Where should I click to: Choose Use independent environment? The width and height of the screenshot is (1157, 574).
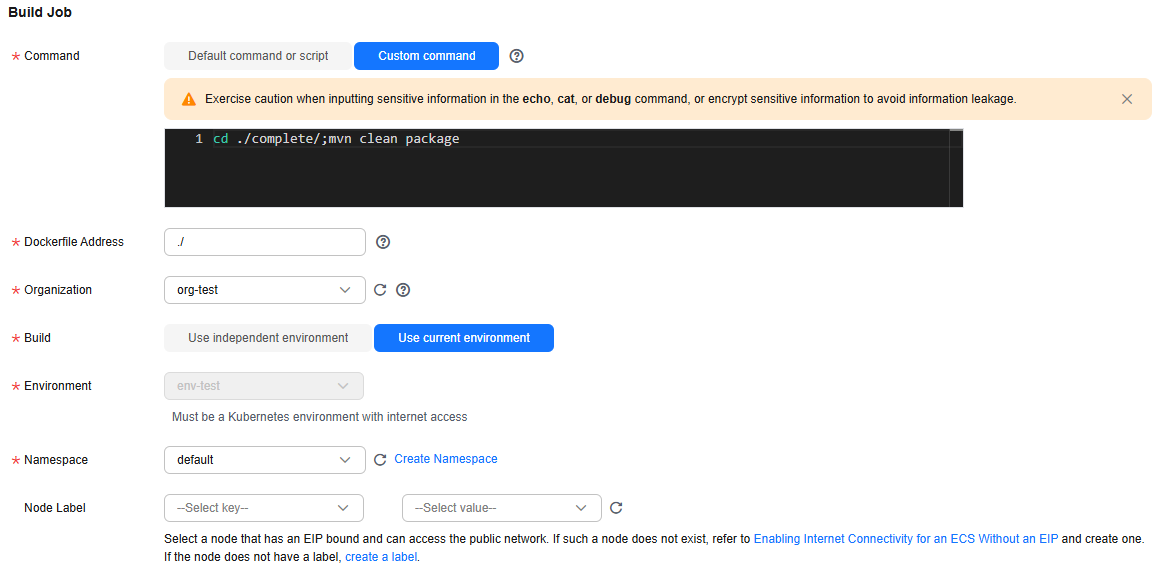click(268, 338)
